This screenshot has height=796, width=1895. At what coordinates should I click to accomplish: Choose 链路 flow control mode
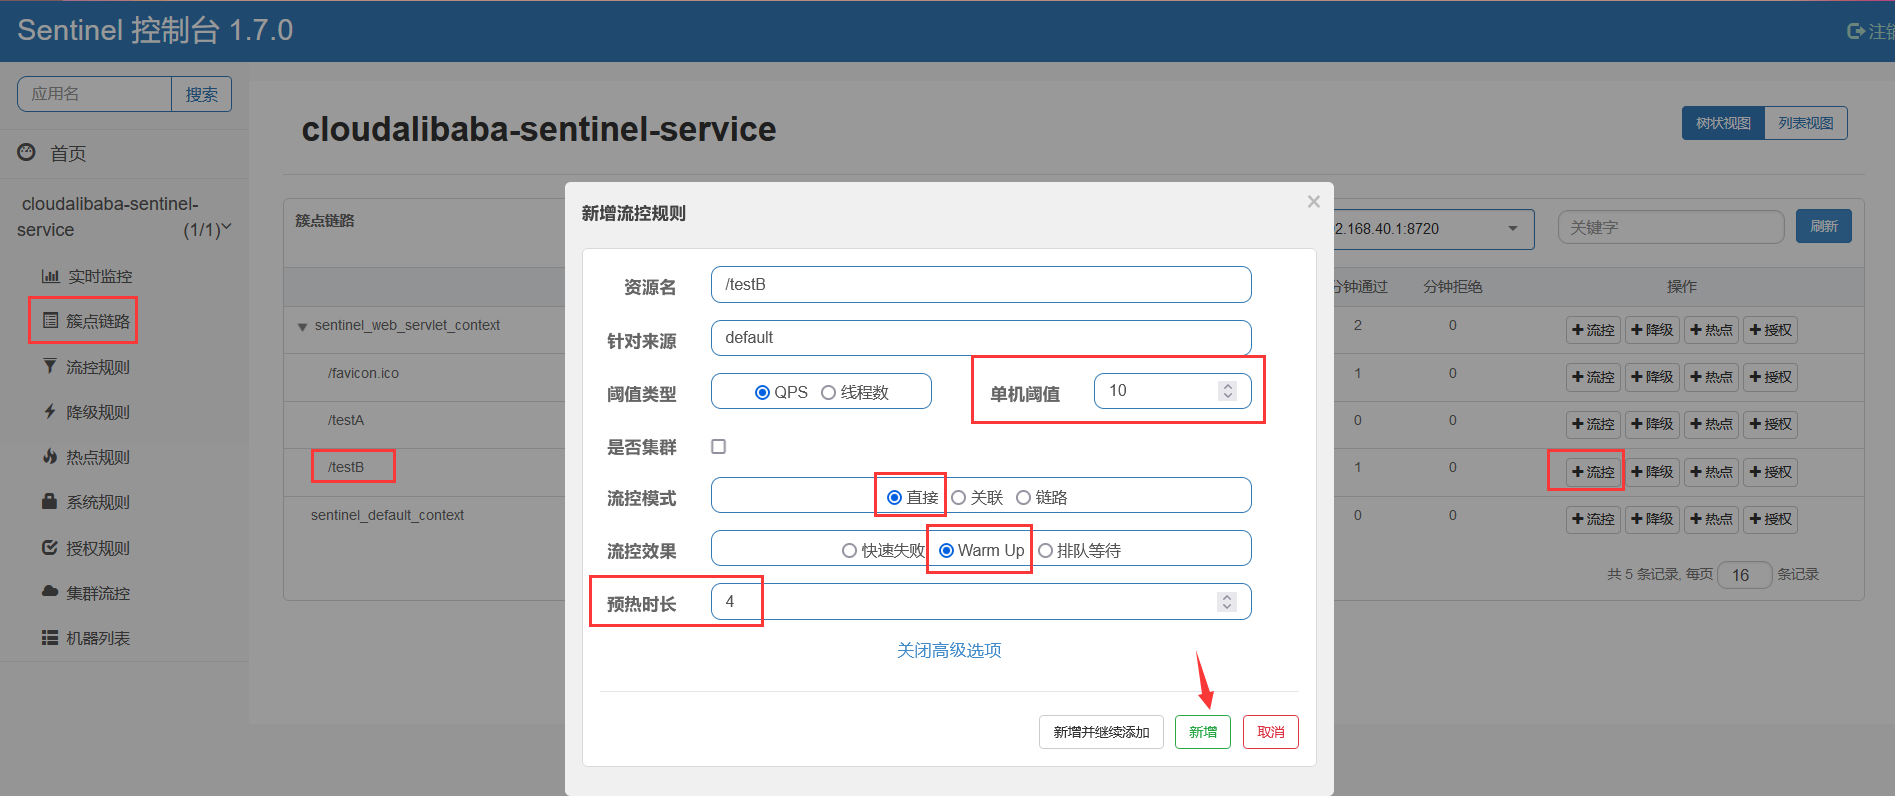coord(1023,498)
